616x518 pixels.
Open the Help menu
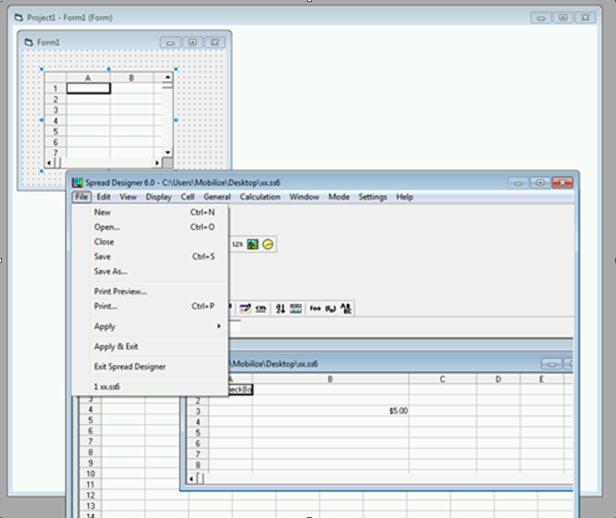pyautogui.click(x=405, y=197)
